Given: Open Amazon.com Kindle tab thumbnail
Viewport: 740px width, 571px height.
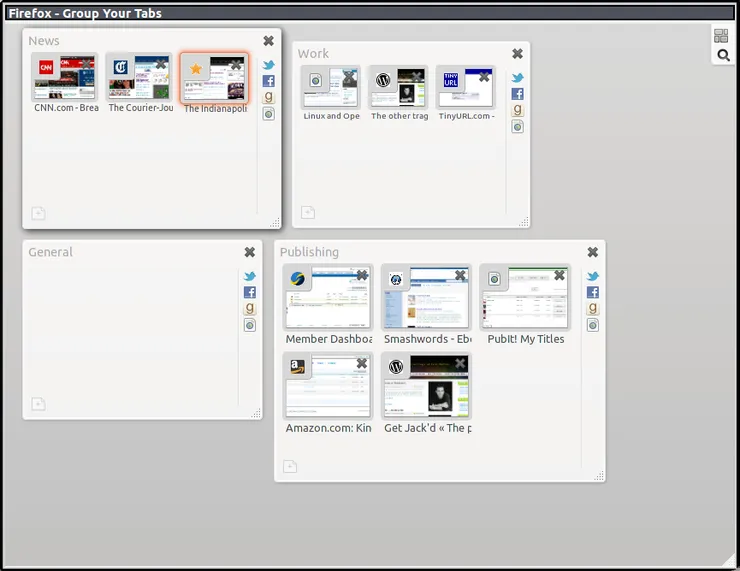Looking at the screenshot, I should pos(328,386).
